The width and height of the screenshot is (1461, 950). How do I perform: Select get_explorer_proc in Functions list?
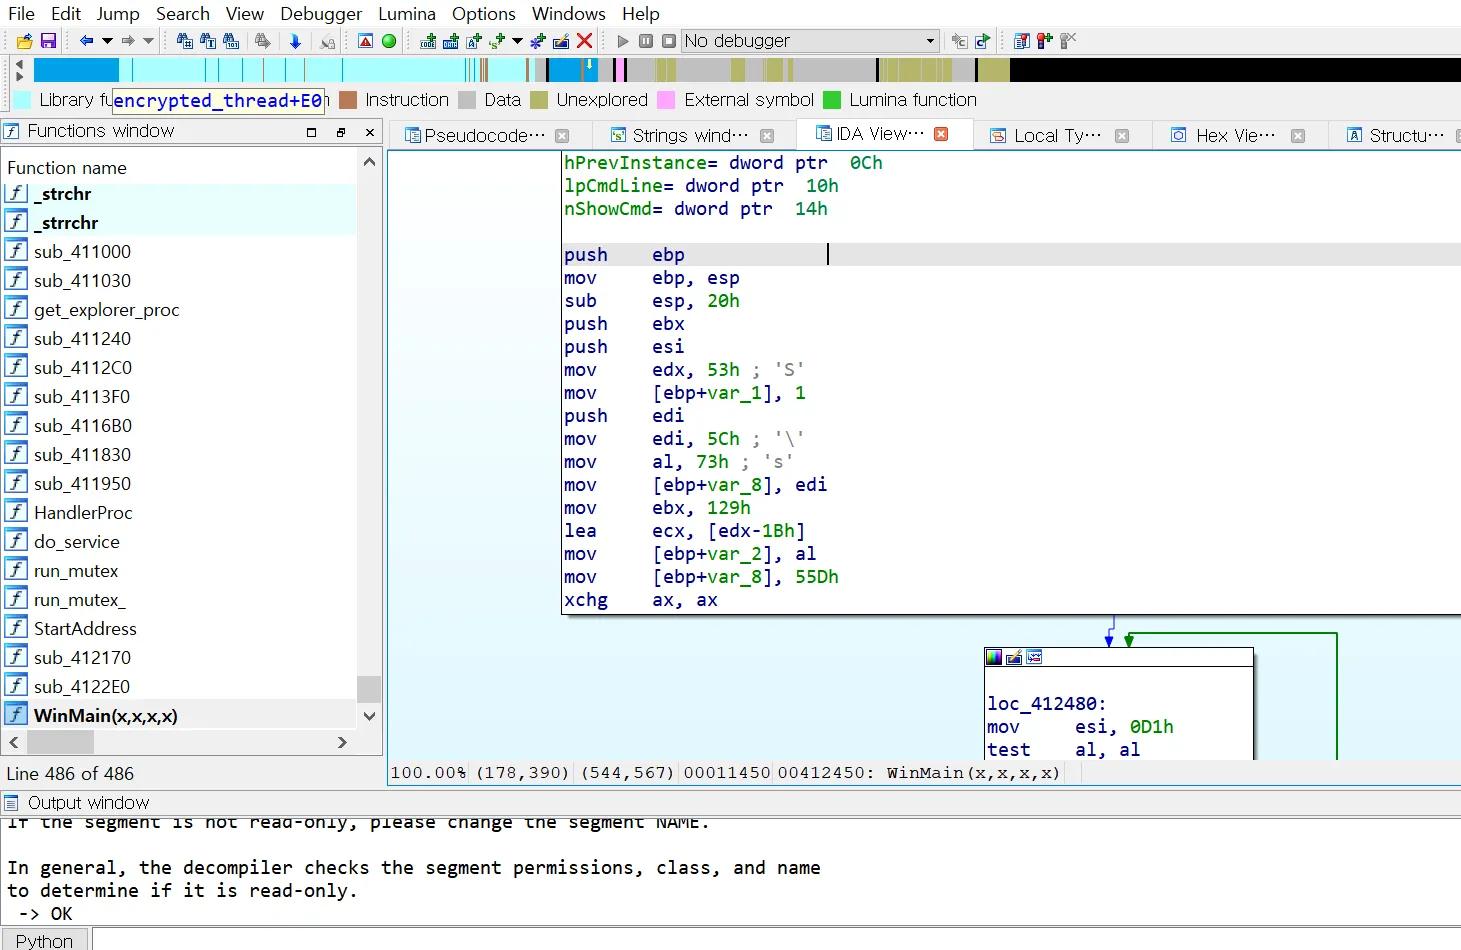(106, 310)
